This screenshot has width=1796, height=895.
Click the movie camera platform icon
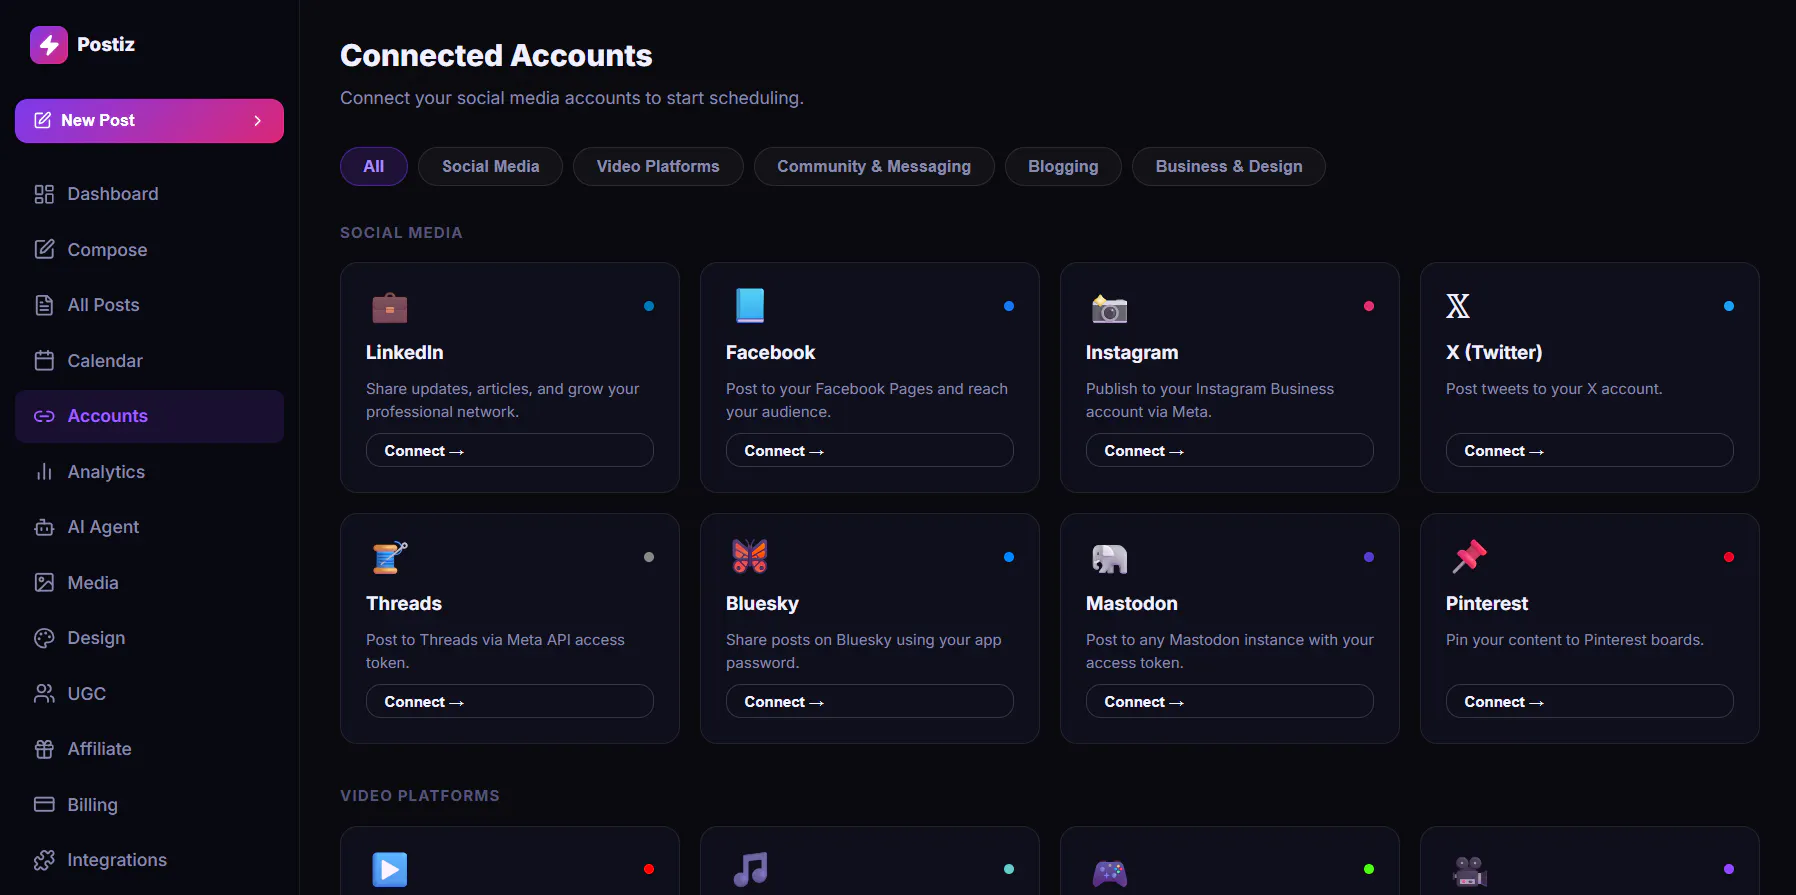click(x=1469, y=872)
